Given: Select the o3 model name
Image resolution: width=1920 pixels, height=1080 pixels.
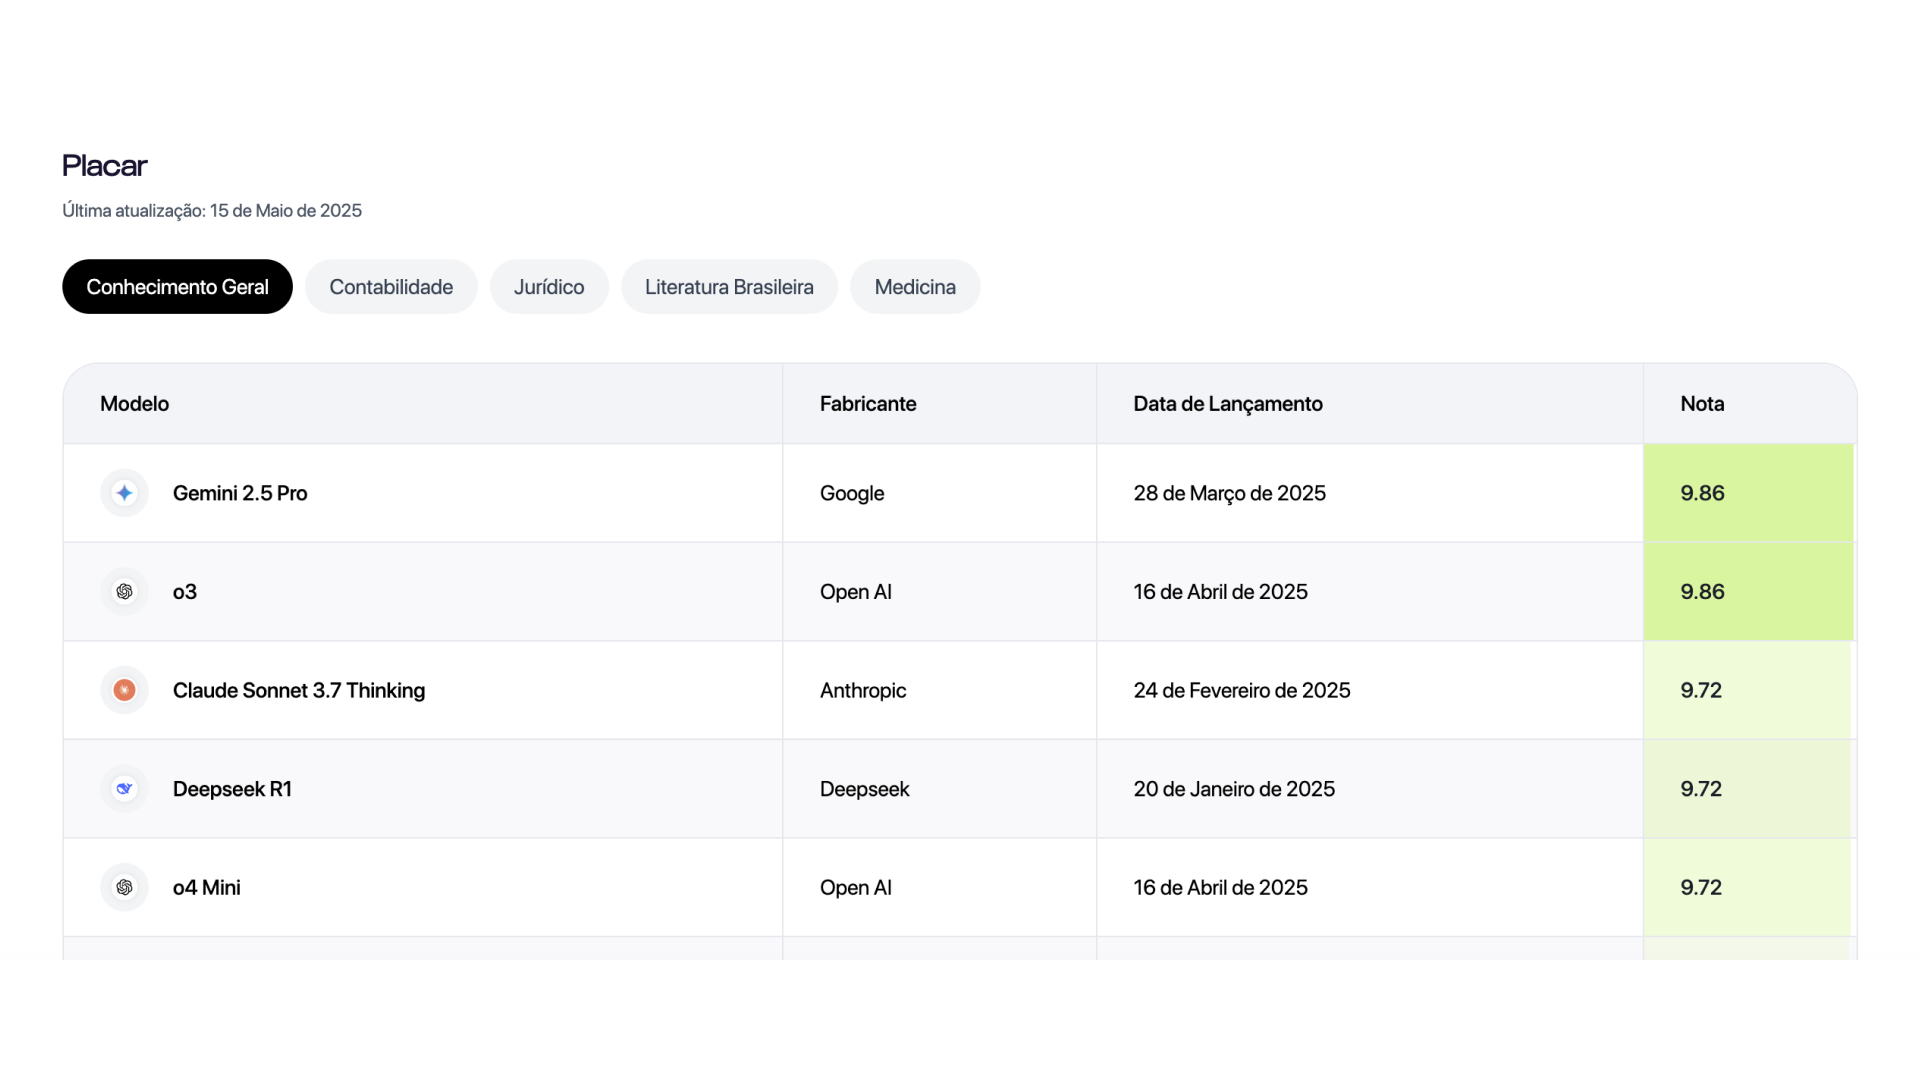Looking at the screenshot, I should [185, 592].
